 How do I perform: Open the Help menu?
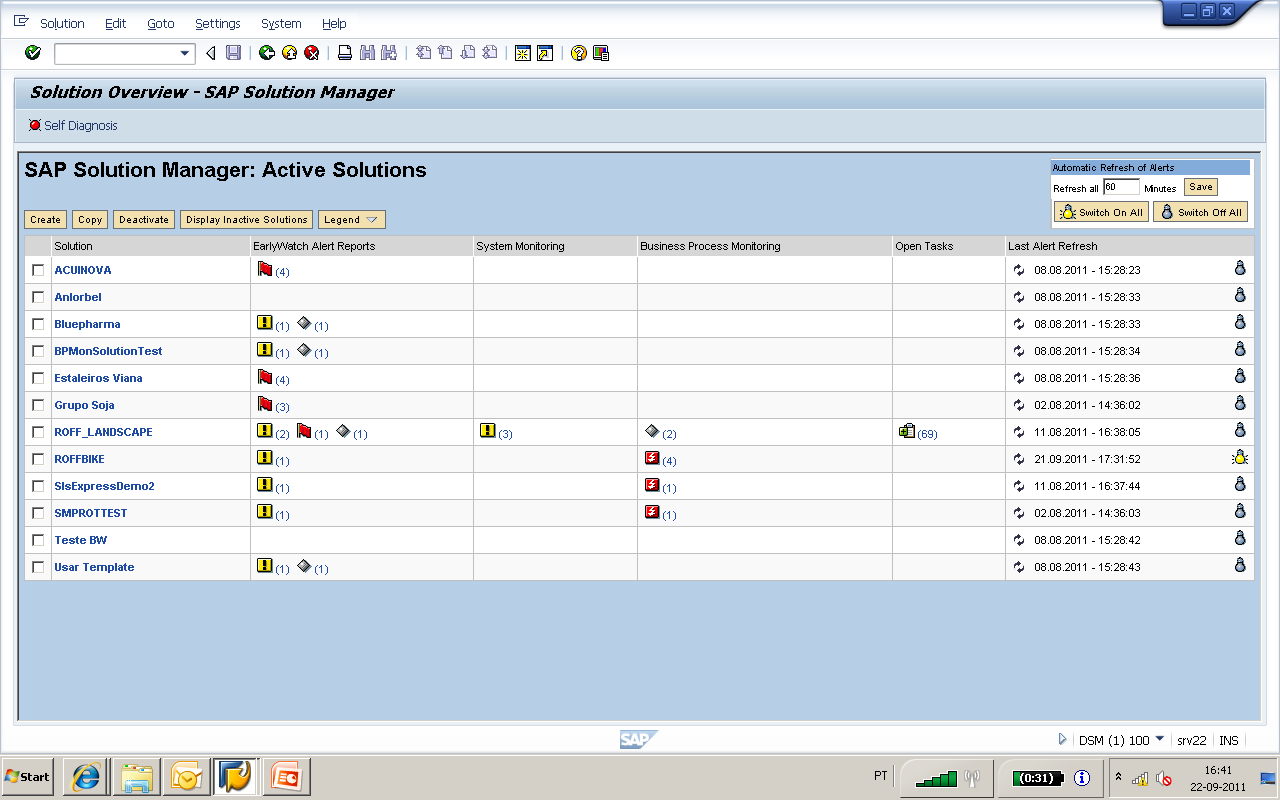click(334, 23)
